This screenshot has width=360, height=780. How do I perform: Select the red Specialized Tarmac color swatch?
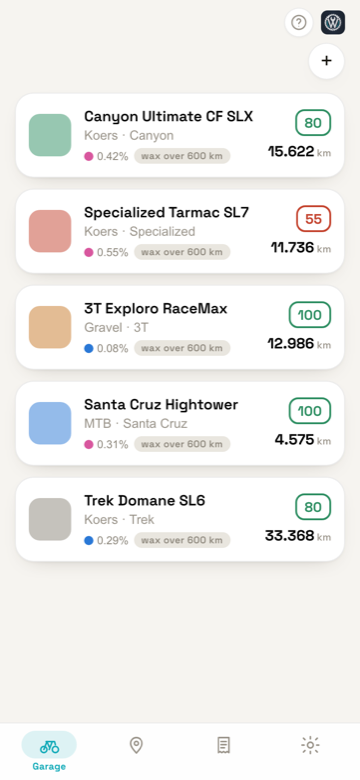pyautogui.click(x=50, y=231)
